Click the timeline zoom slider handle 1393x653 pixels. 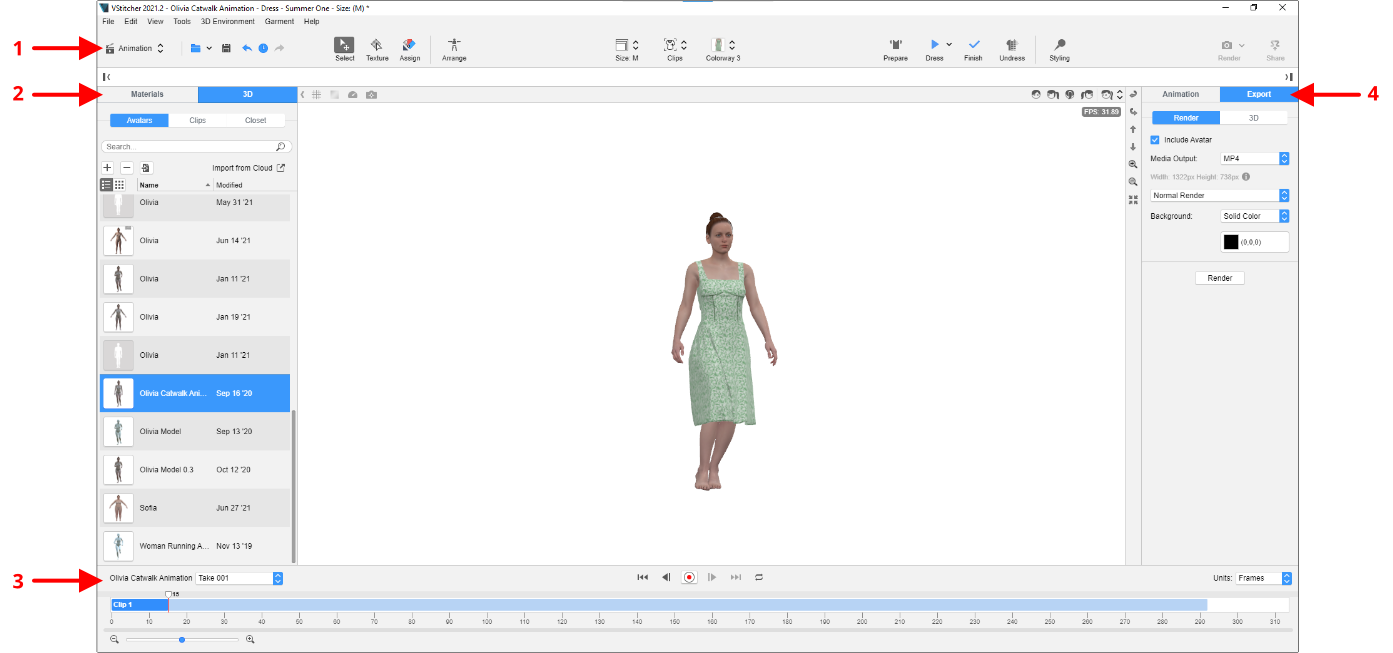point(181,639)
